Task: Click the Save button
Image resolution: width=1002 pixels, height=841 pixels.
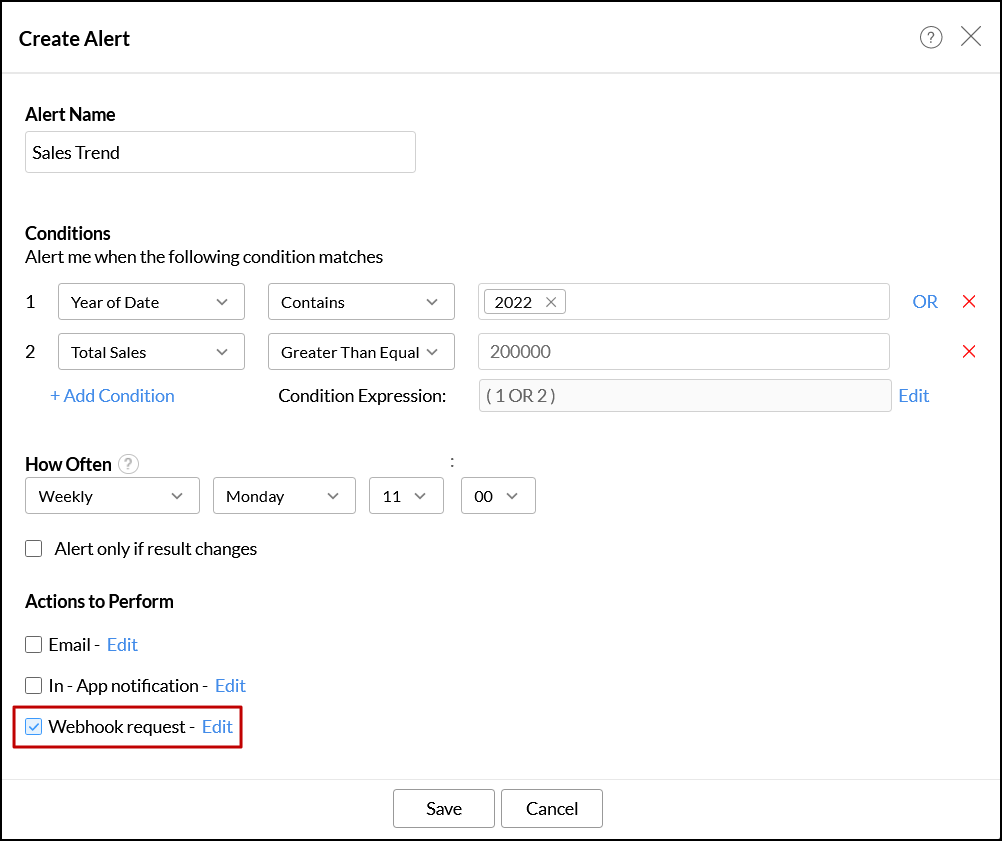Action: [444, 809]
